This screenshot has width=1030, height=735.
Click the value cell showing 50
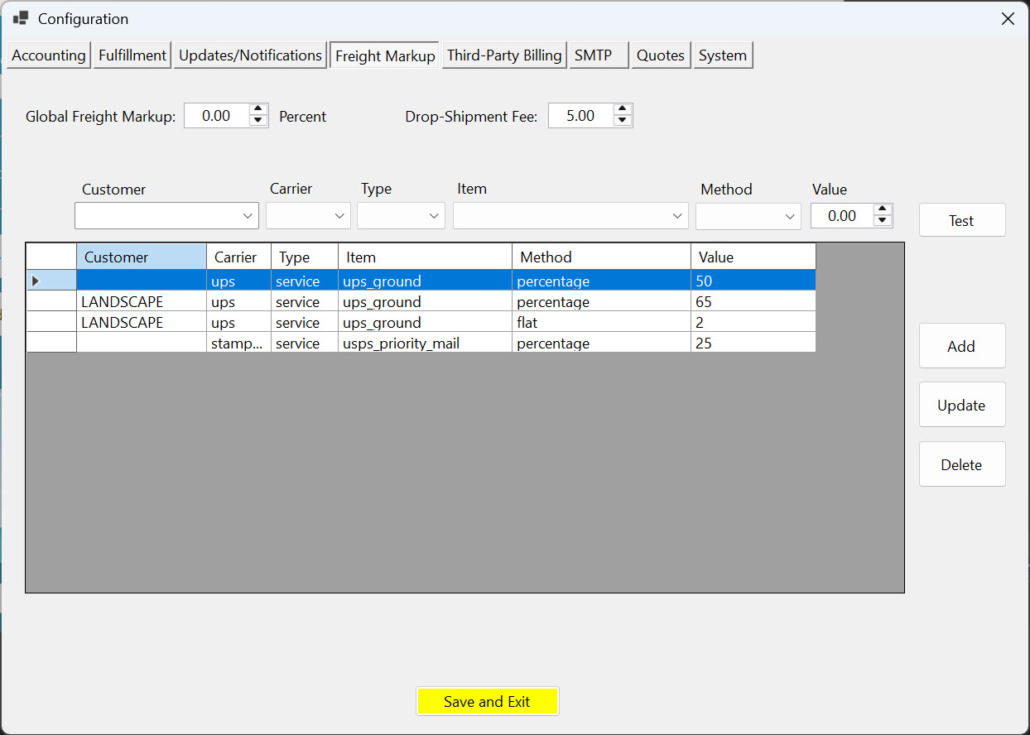(753, 280)
